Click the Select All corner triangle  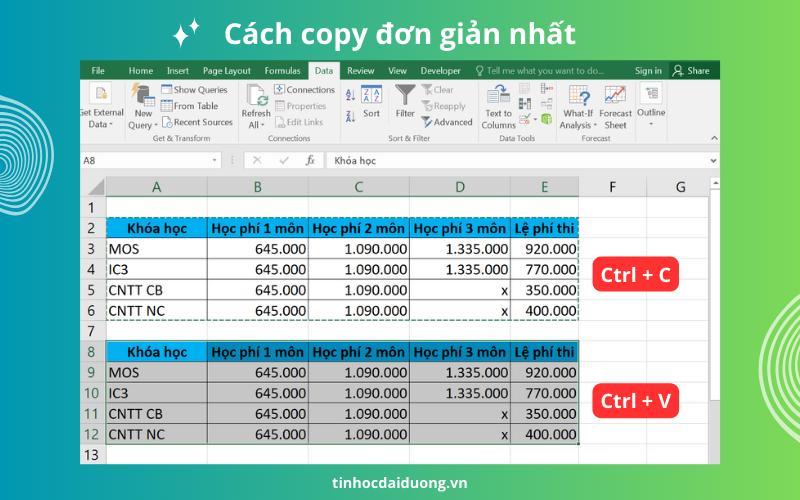coord(95,187)
